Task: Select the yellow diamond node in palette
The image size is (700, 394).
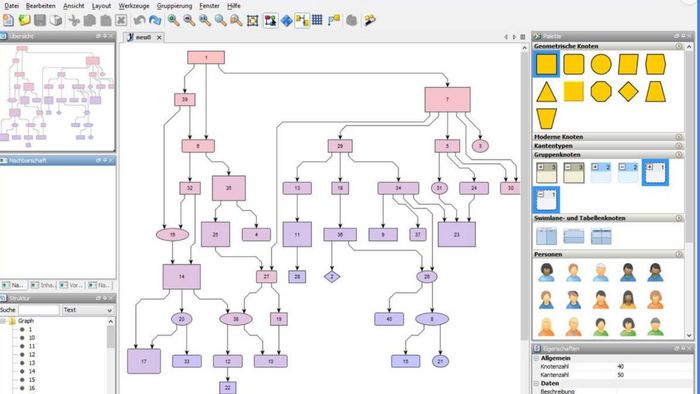Action: click(628, 91)
